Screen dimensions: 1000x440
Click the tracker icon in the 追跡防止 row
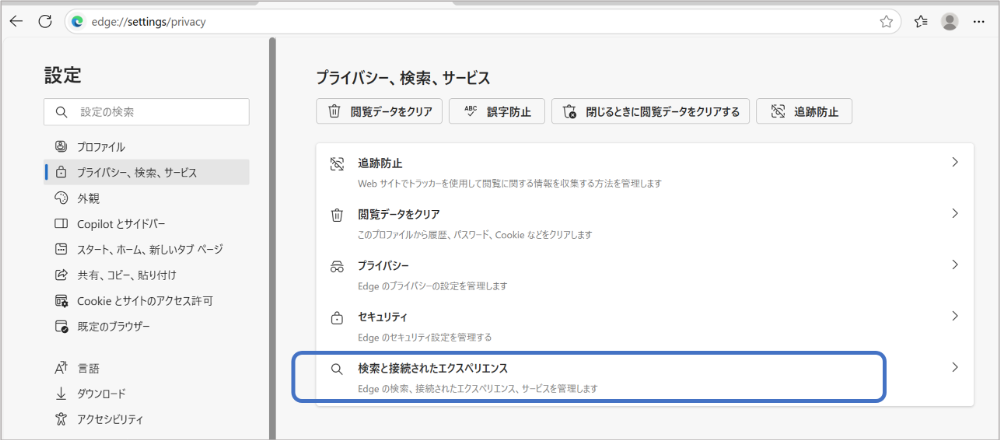(x=337, y=163)
